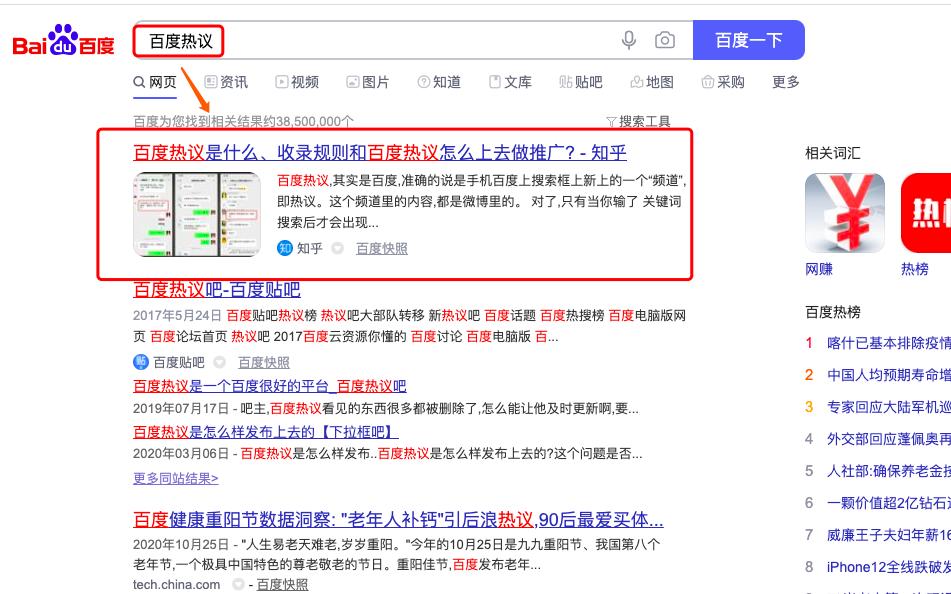Click the 百度一下 search button
The height and width of the screenshot is (594, 951).
747,40
